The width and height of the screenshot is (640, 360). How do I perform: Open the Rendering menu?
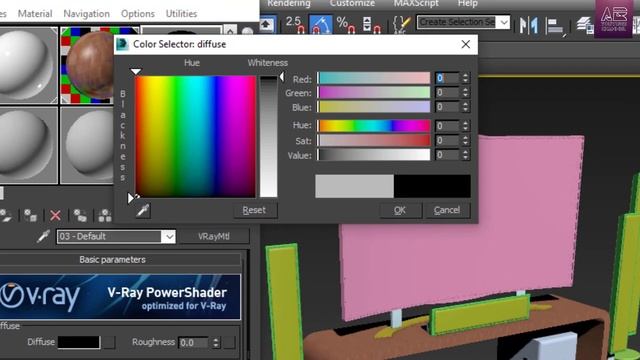click(x=289, y=4)
